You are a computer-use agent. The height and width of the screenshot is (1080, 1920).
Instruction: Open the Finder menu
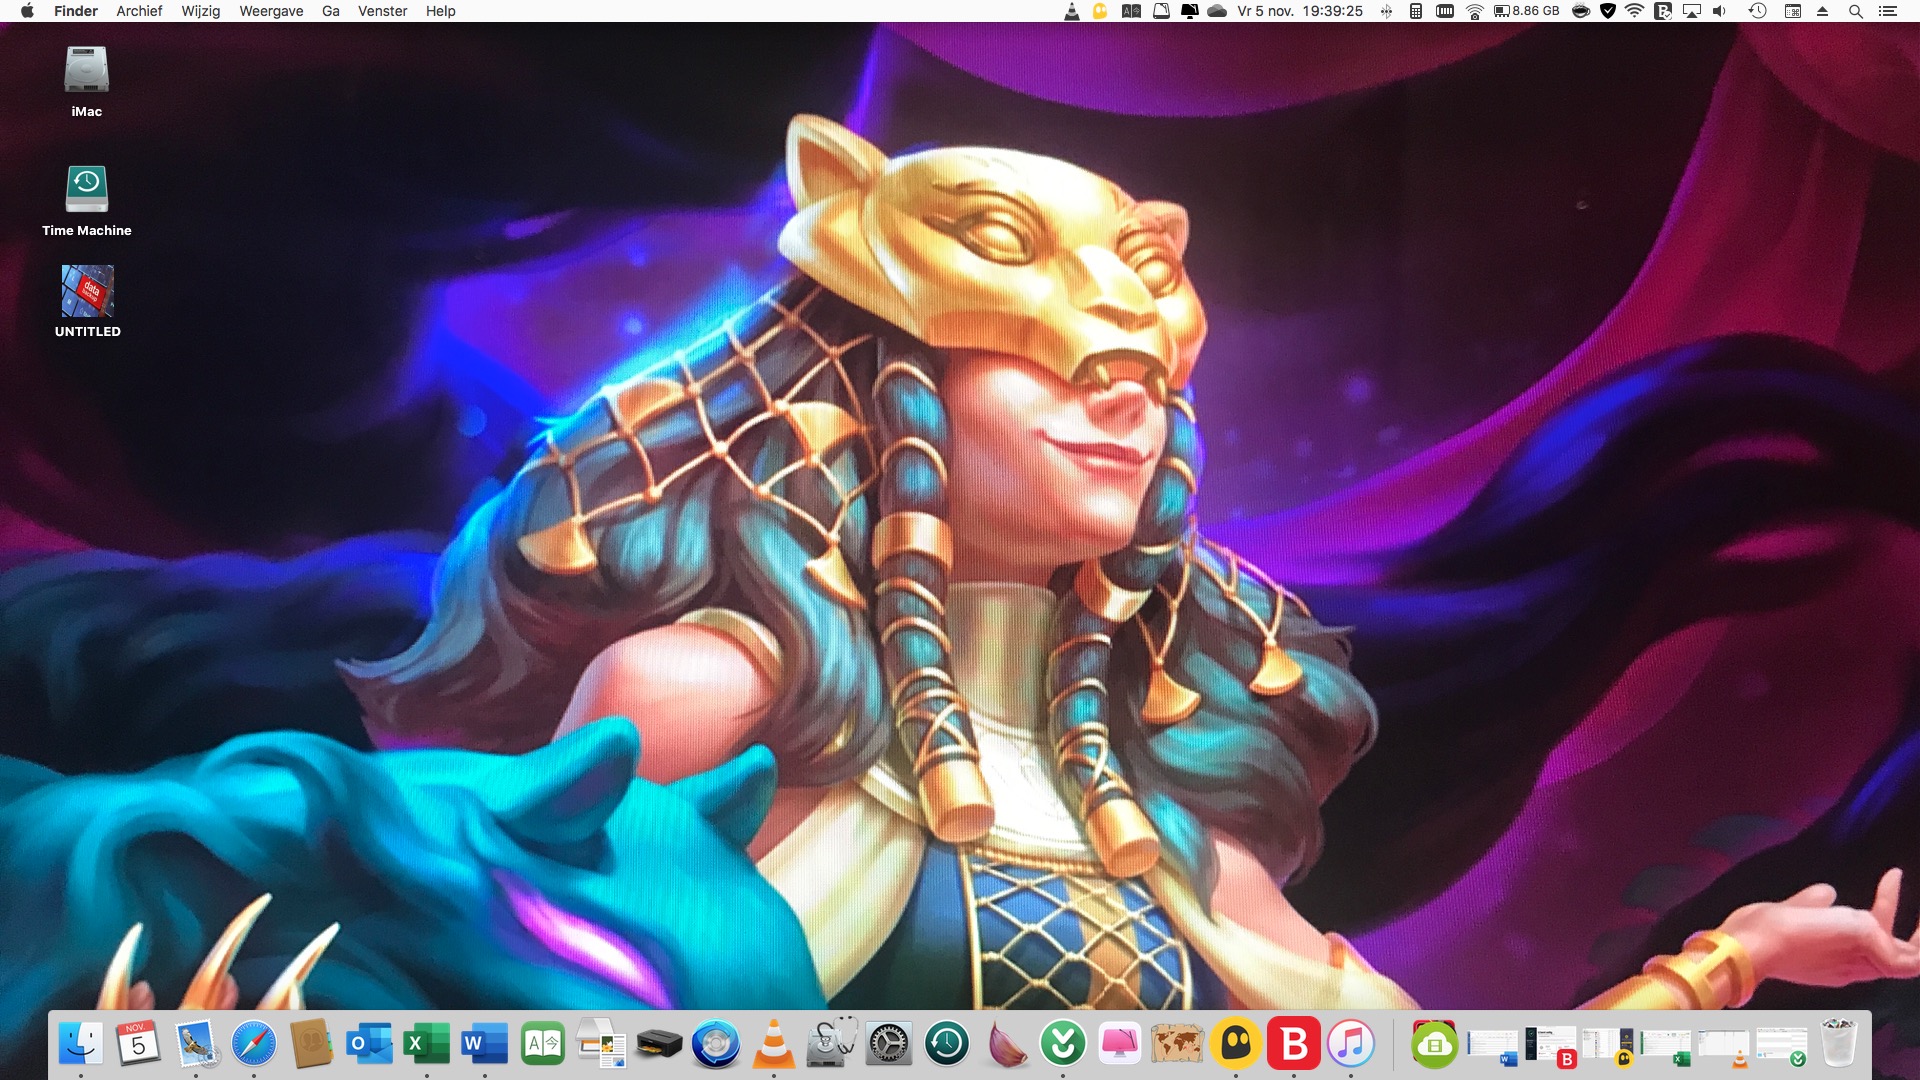76,11
